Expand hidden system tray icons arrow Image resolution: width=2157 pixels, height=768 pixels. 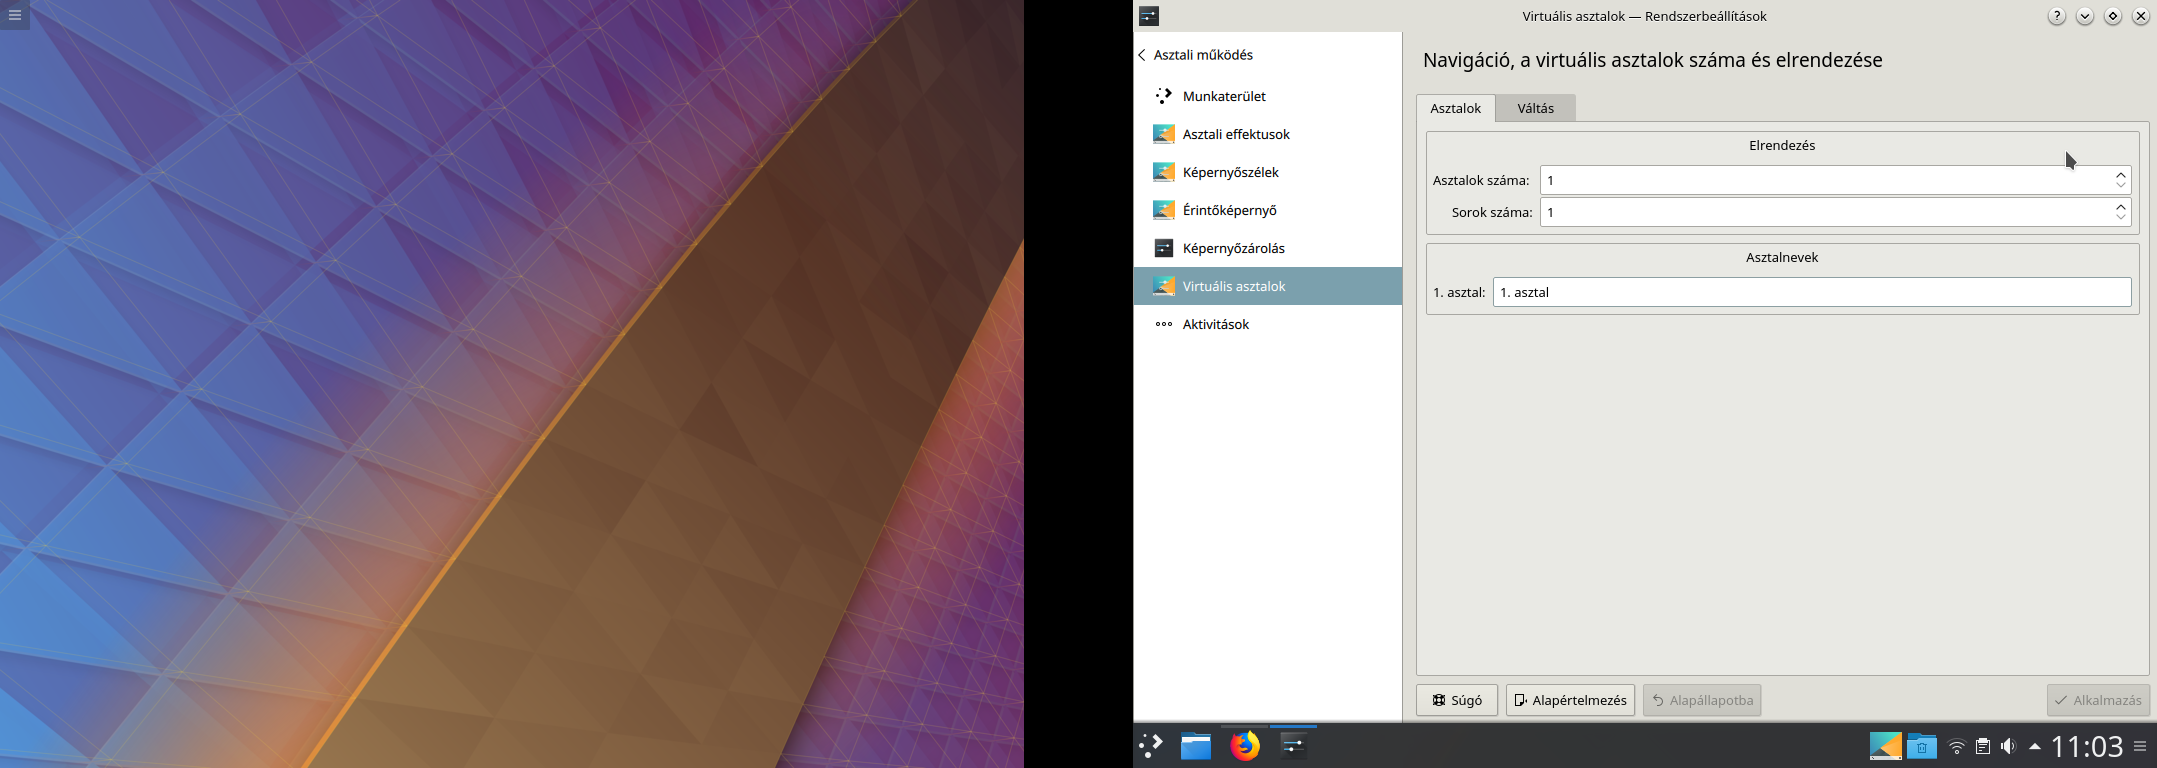click(2035, 747)
